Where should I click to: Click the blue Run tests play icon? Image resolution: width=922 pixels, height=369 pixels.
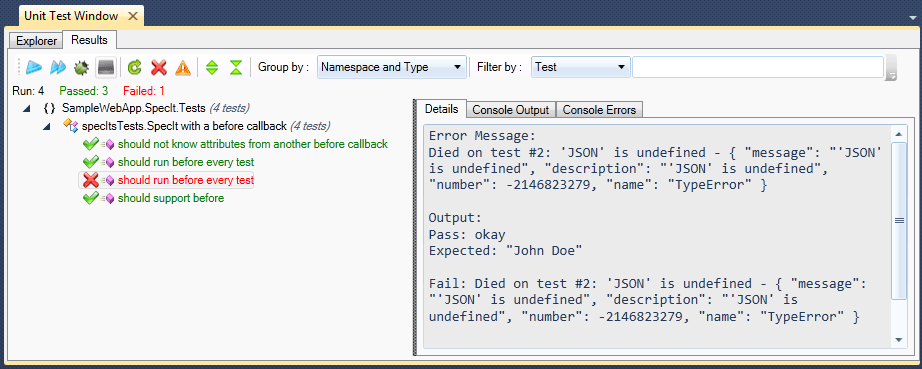click(34, 68)
